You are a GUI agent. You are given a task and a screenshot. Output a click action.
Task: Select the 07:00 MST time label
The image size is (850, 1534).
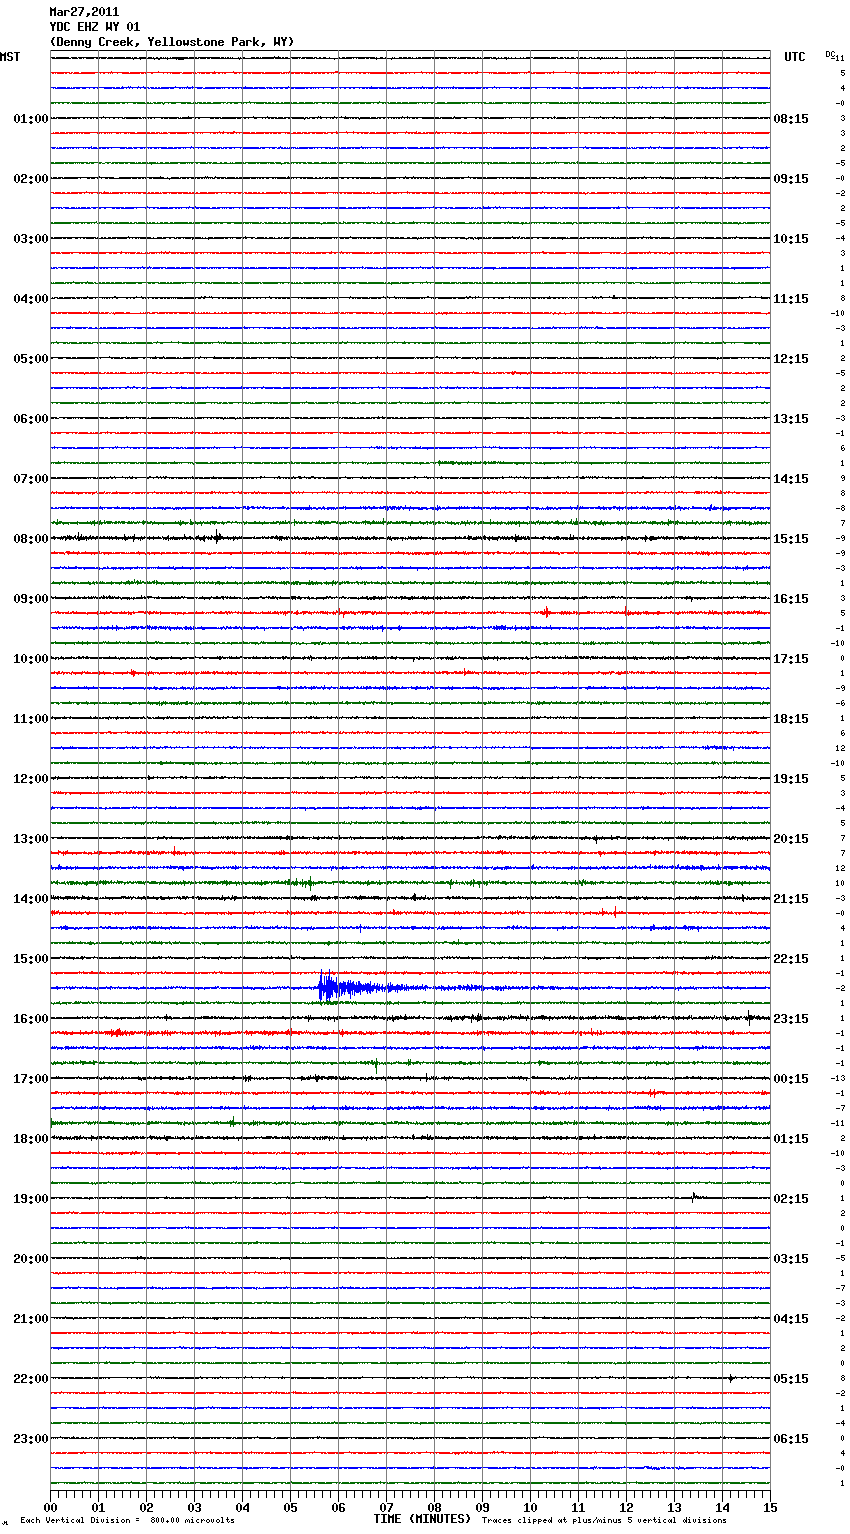click(x=31, y=479)
